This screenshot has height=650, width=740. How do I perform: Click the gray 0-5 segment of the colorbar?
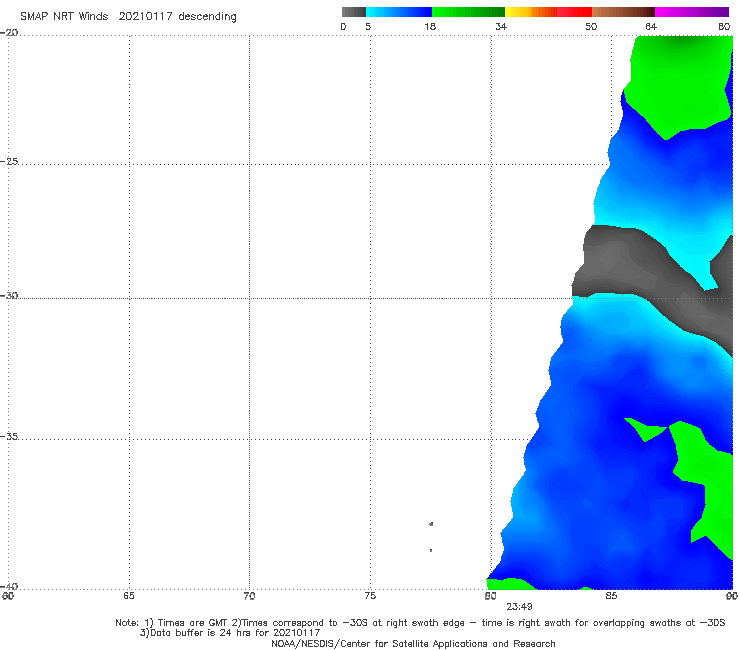354,12
